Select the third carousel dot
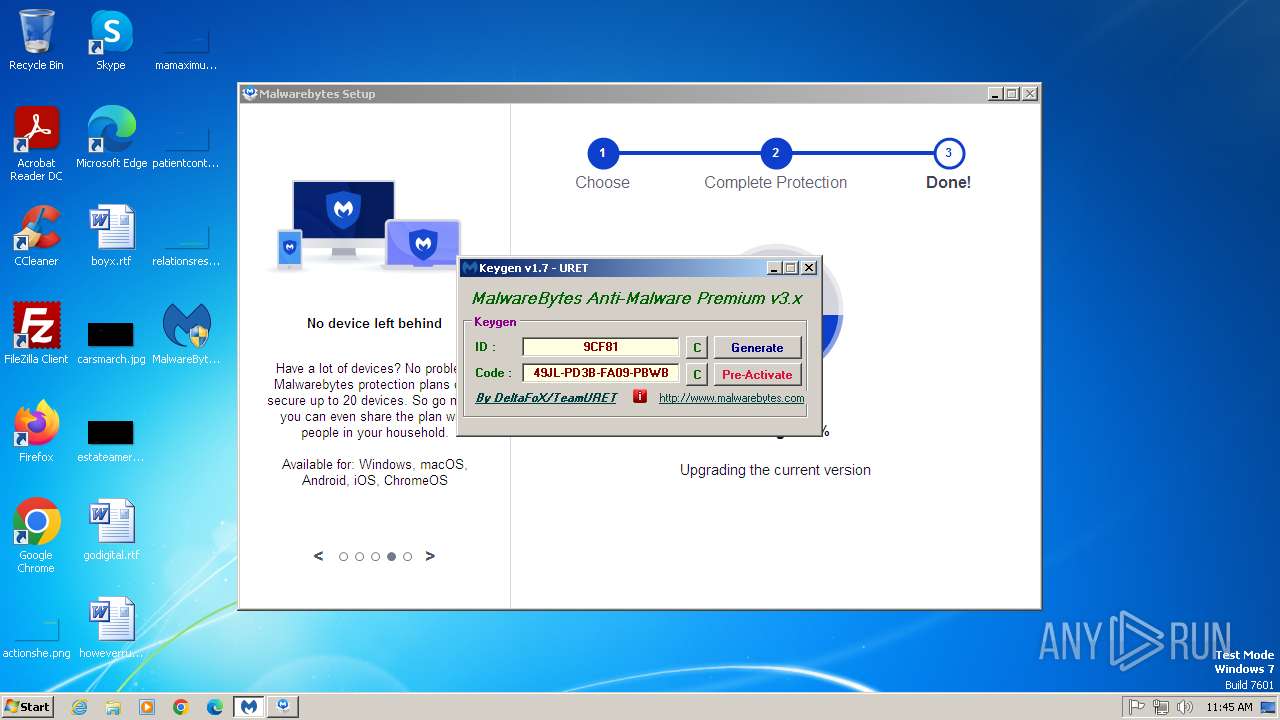 [376, 557]
